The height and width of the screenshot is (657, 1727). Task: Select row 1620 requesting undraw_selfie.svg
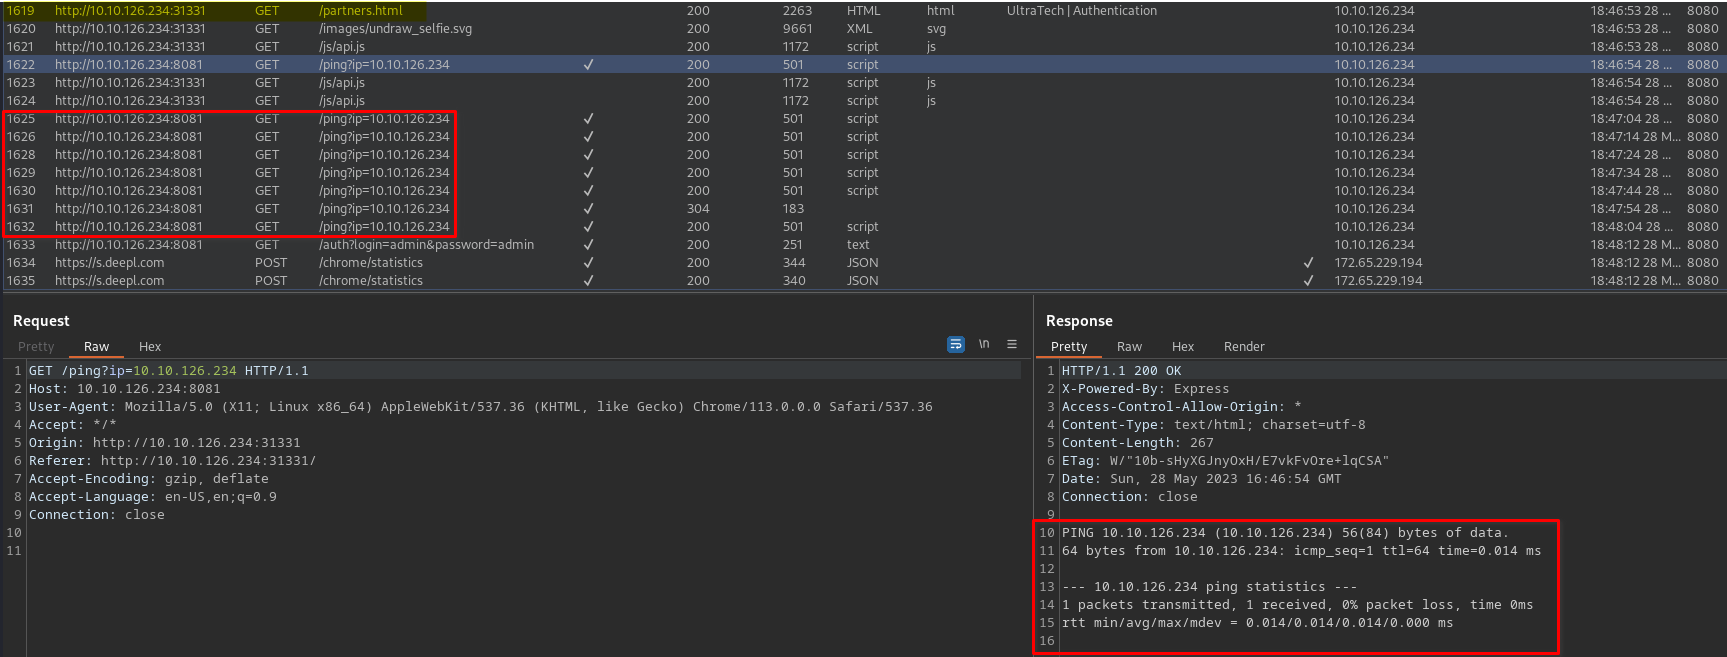(x=395, y=29)
